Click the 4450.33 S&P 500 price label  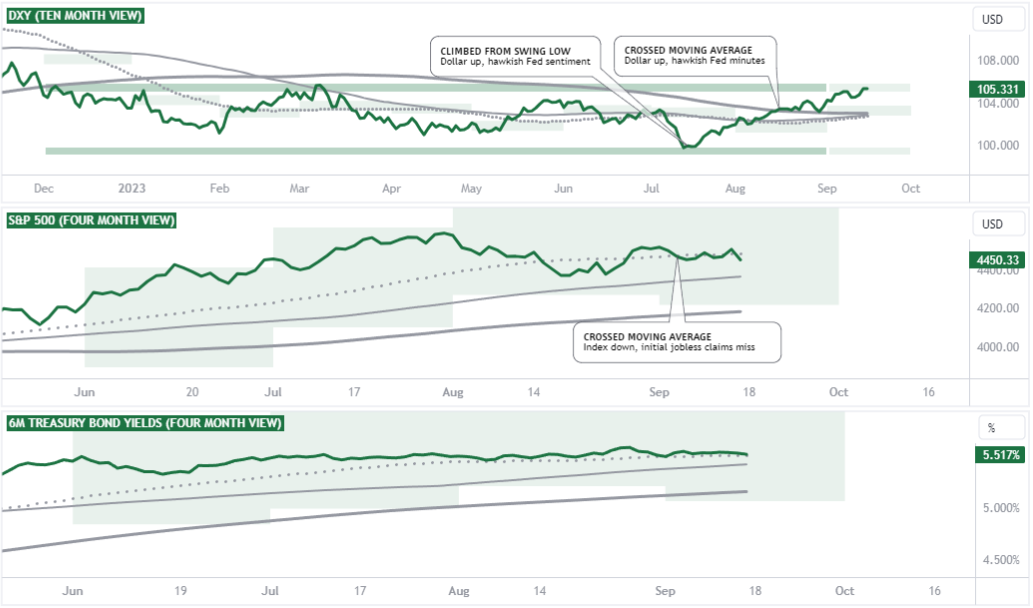997,260
